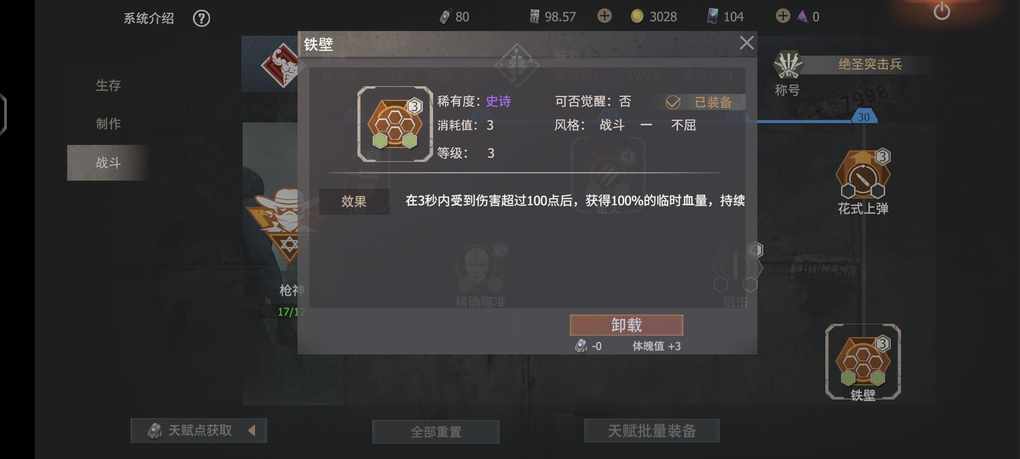
Task: Click the gold coin currency icon
Action: [637, 16]
